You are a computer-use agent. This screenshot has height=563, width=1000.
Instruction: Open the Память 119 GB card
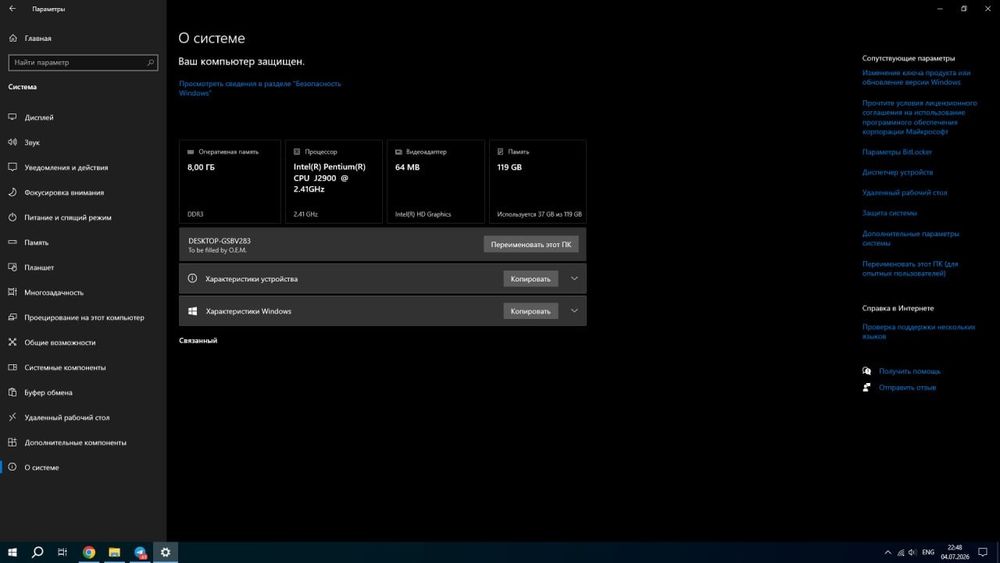pyautogui.click(x=538, y=182)
